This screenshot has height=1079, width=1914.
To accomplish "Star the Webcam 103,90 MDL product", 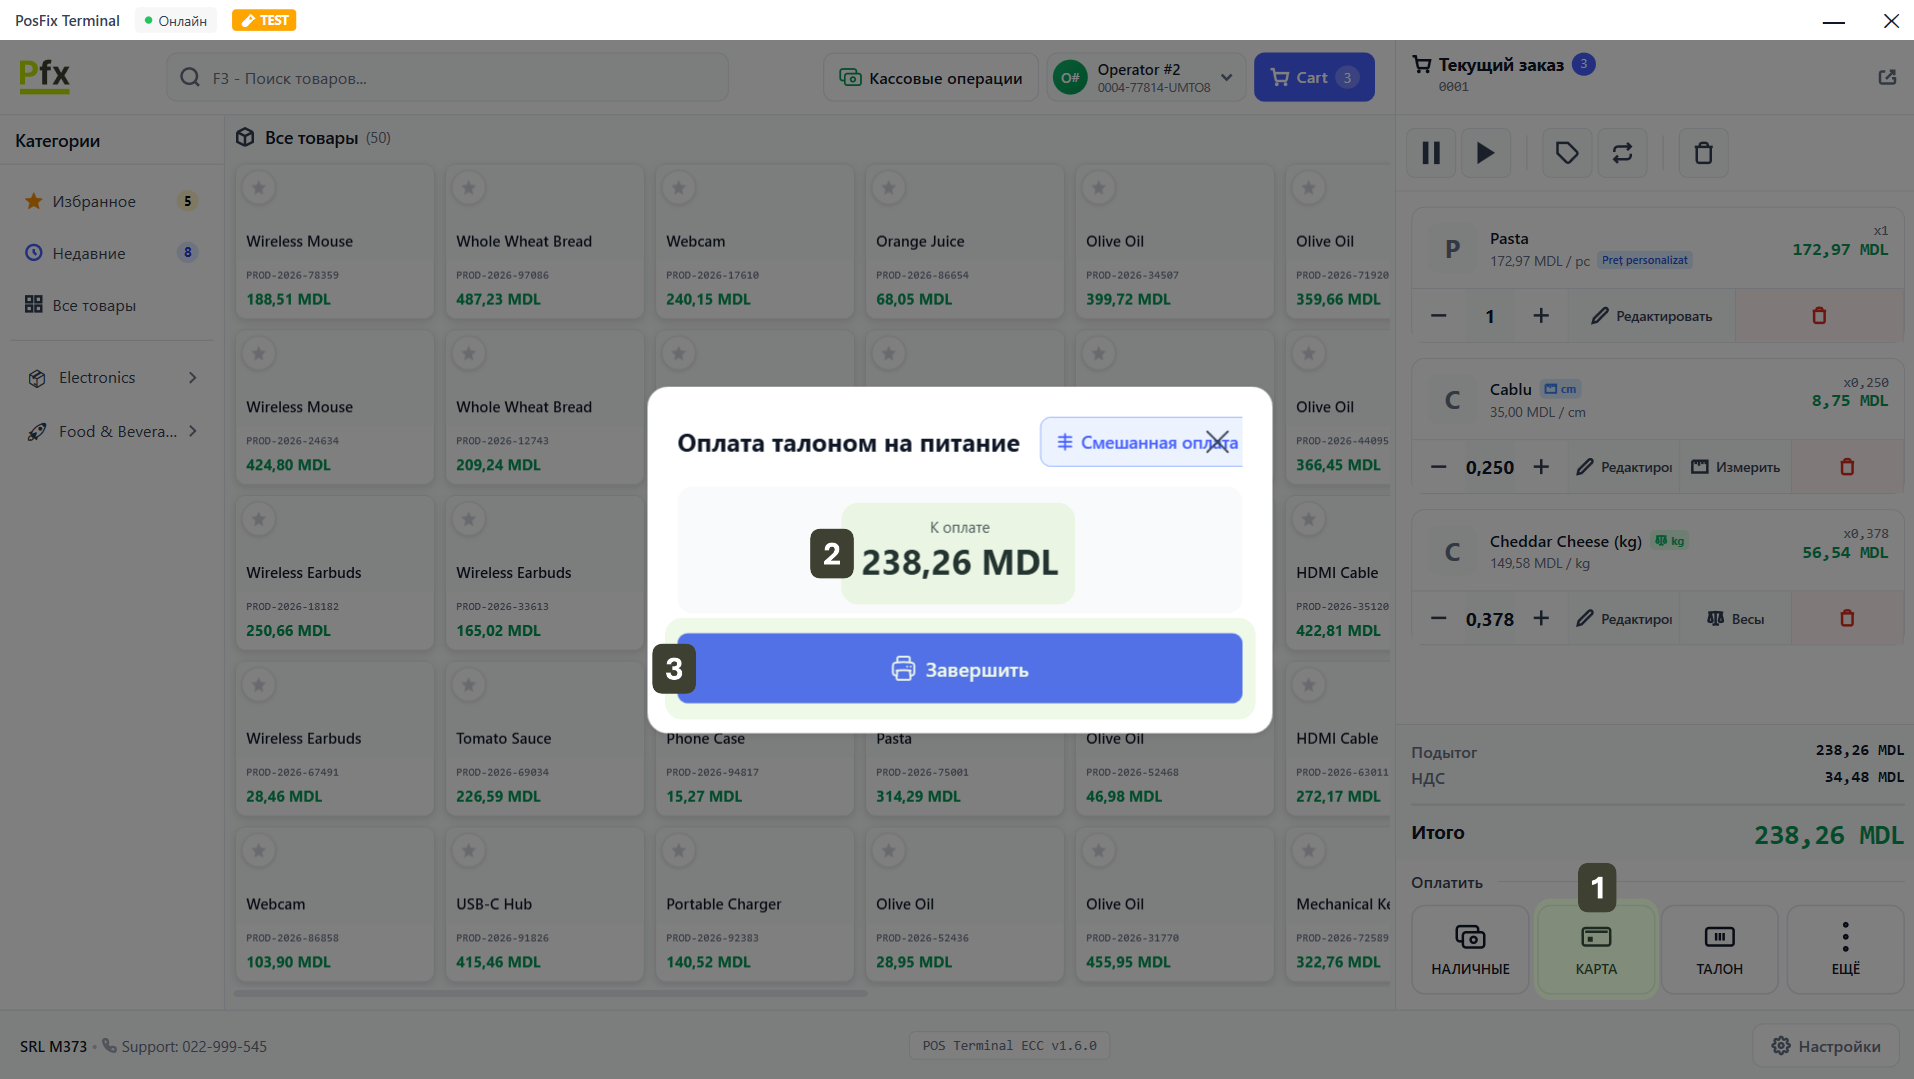I will point(259,851).
